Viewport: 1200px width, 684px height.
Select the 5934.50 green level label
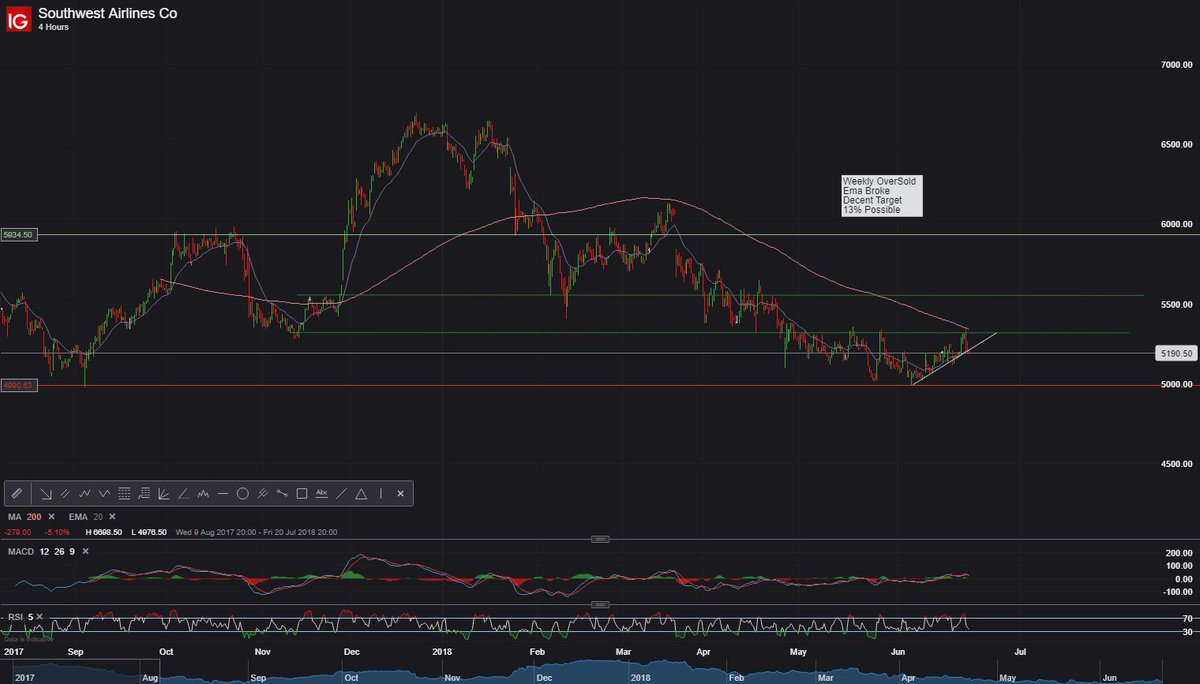(x=20, y=235)
